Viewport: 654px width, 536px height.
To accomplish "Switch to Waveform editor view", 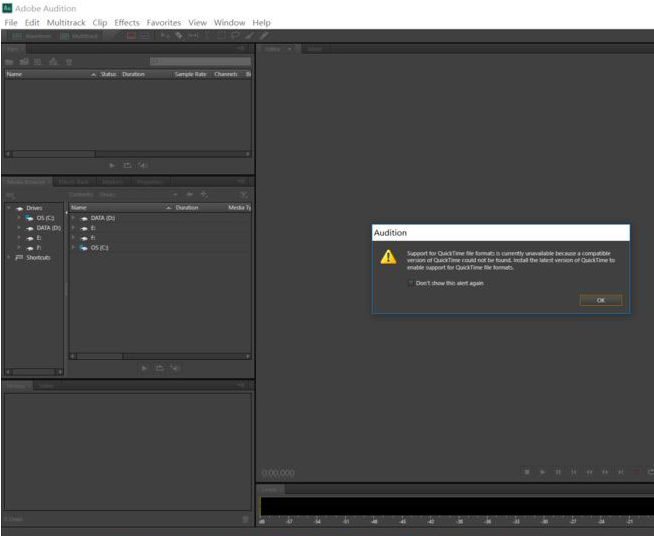I will 32,36.
